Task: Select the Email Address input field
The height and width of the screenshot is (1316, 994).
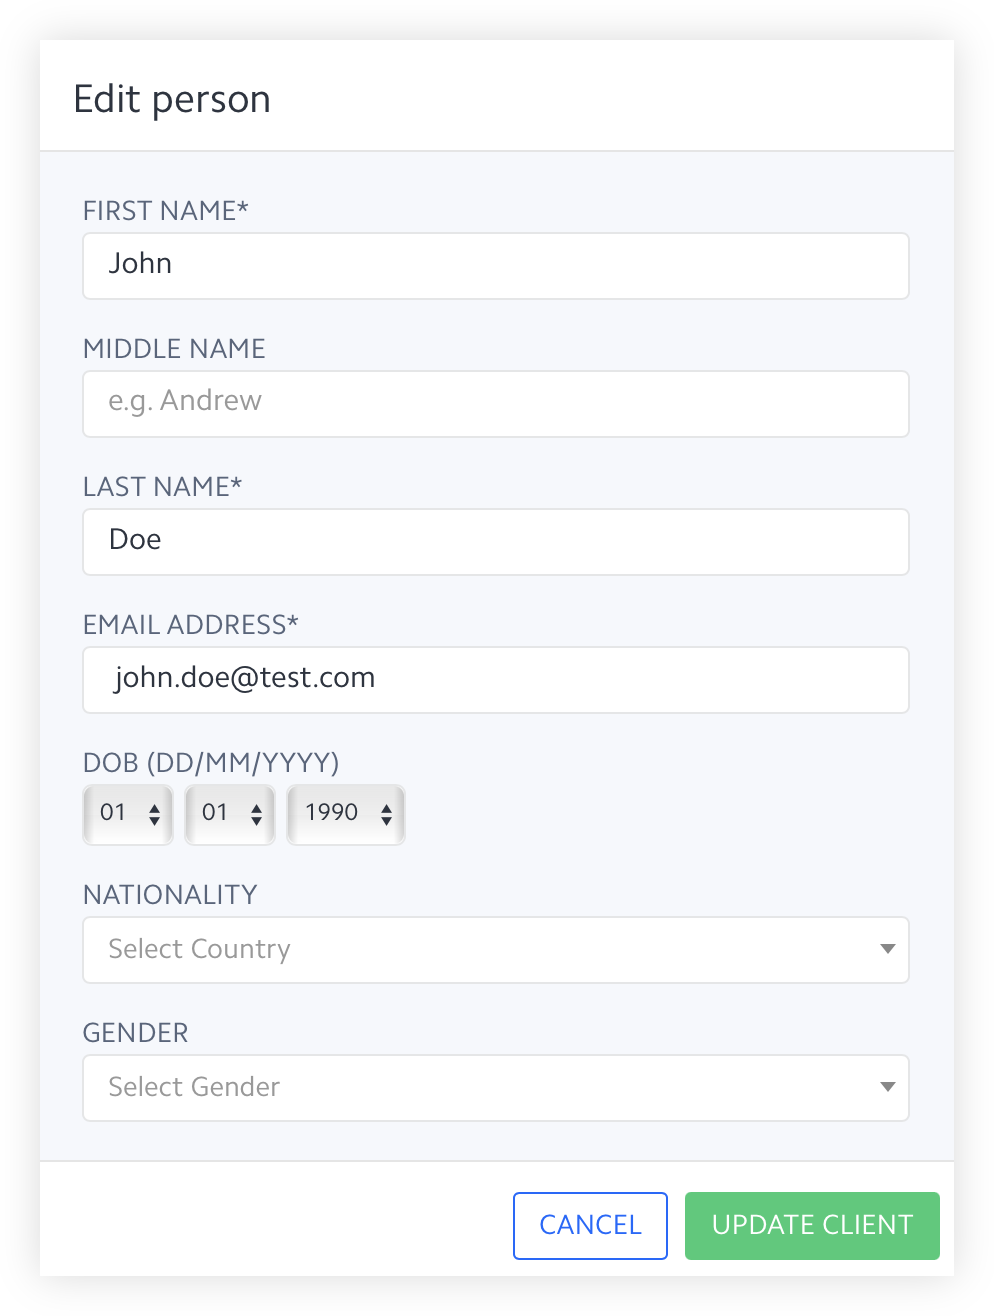Action: (495, 680)
